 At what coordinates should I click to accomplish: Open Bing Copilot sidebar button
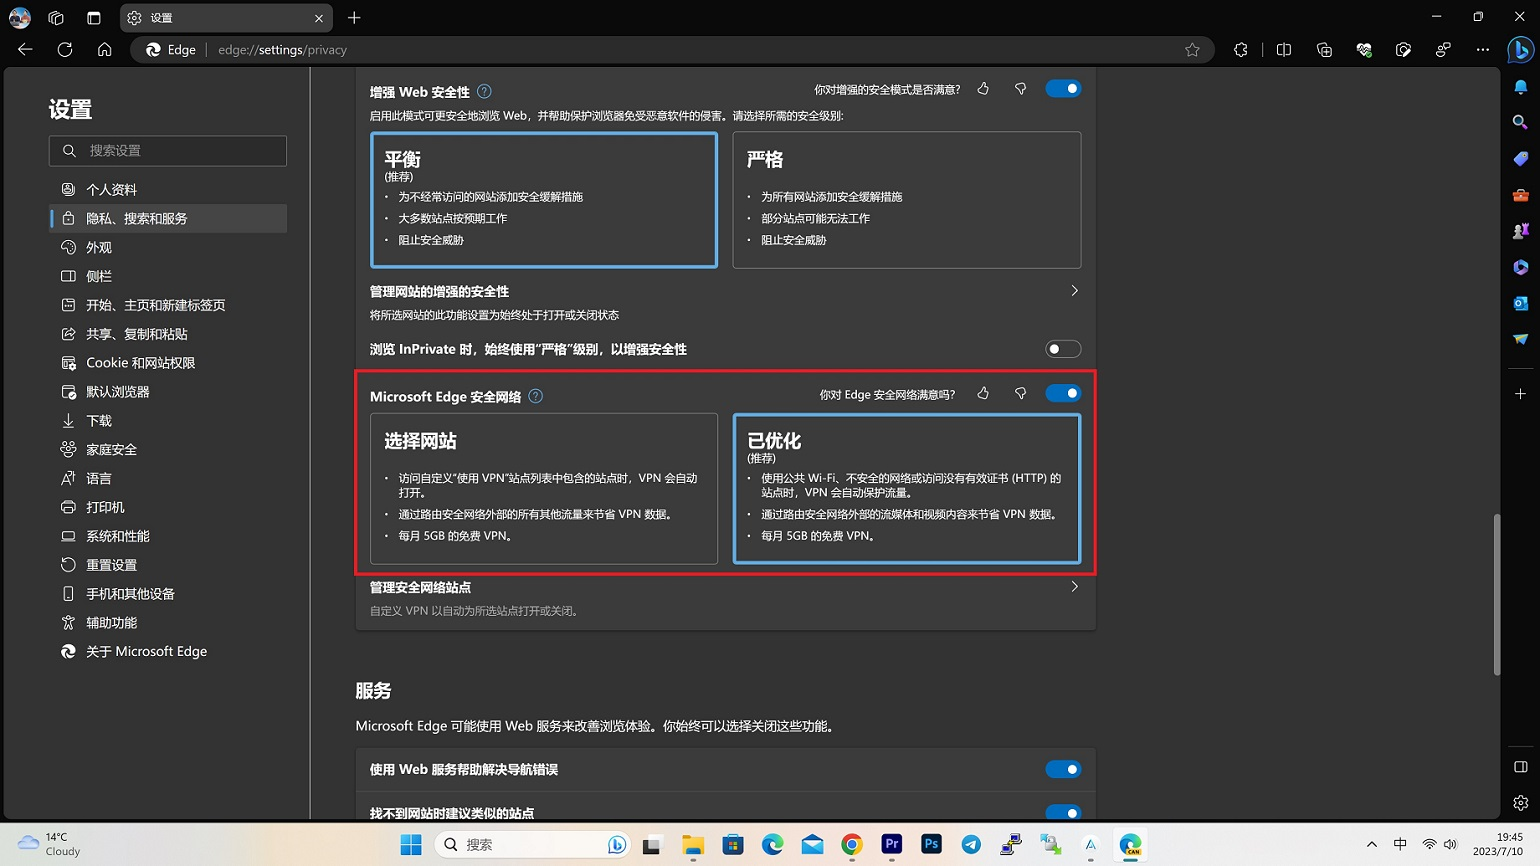(x=1521, y=49)
